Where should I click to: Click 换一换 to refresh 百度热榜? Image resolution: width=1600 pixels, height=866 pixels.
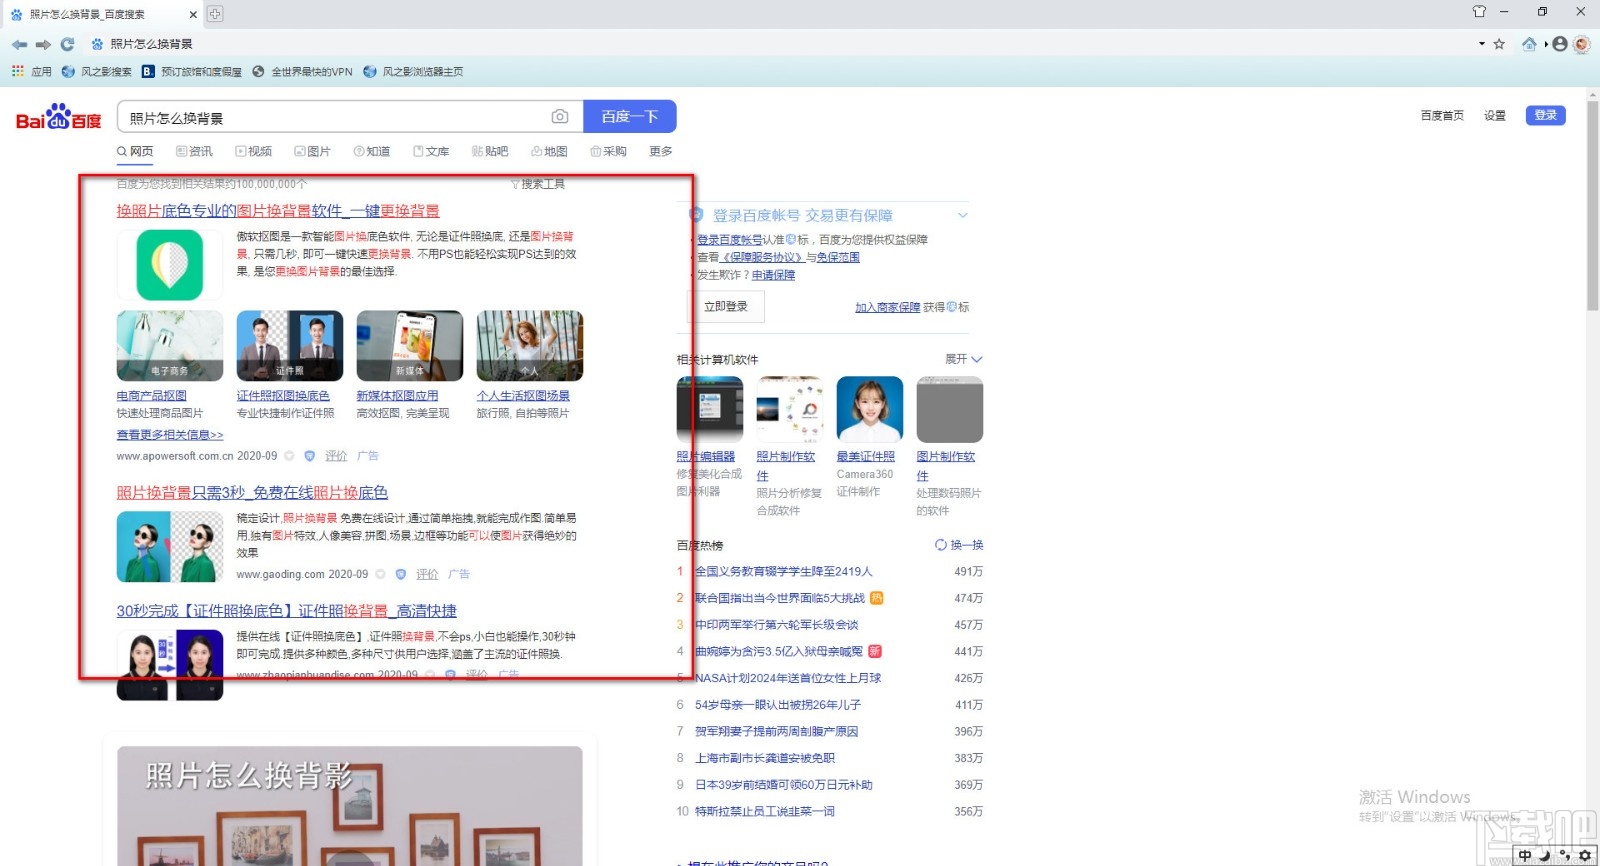point(959,545)
